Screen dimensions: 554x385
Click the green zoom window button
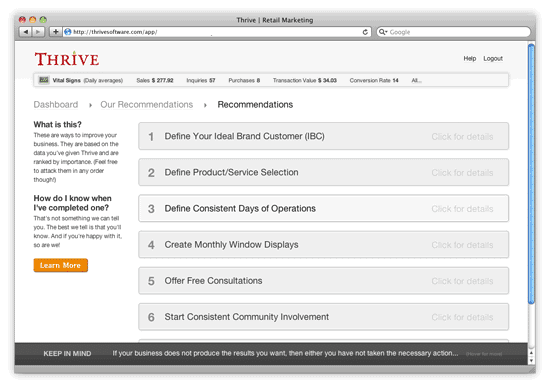(43, 20)
